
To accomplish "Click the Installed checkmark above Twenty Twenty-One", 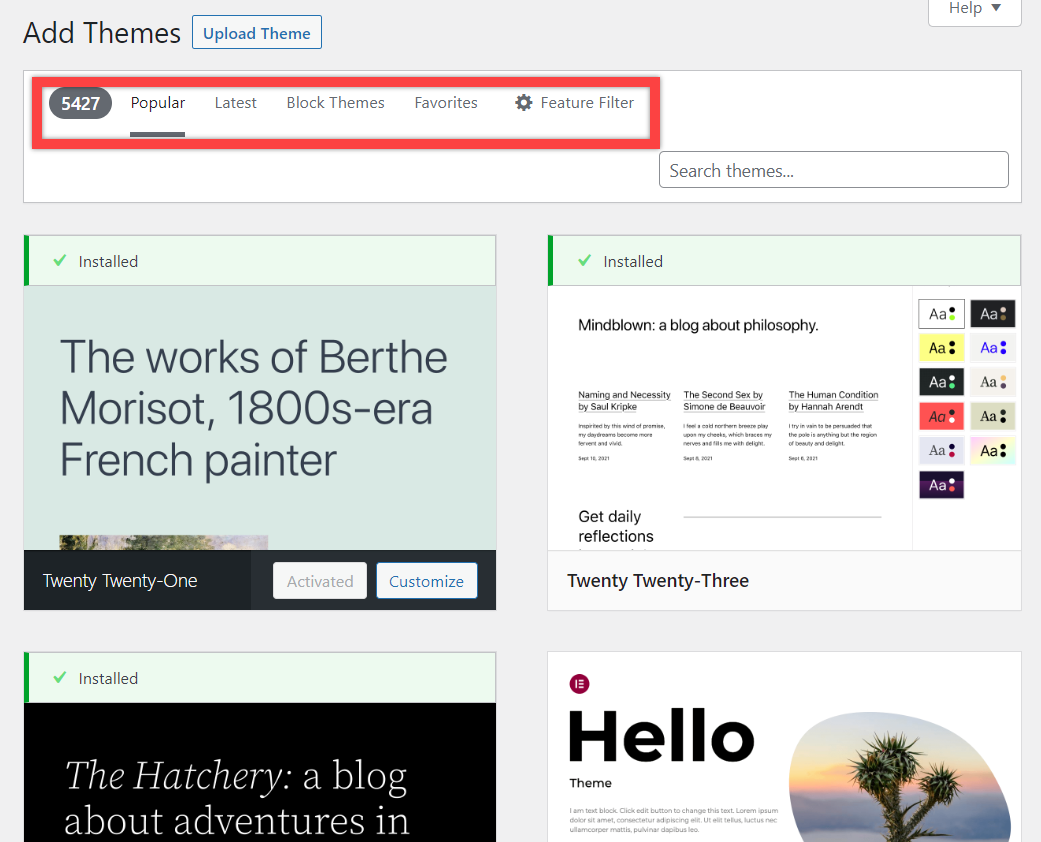I will tap(60, 260).
